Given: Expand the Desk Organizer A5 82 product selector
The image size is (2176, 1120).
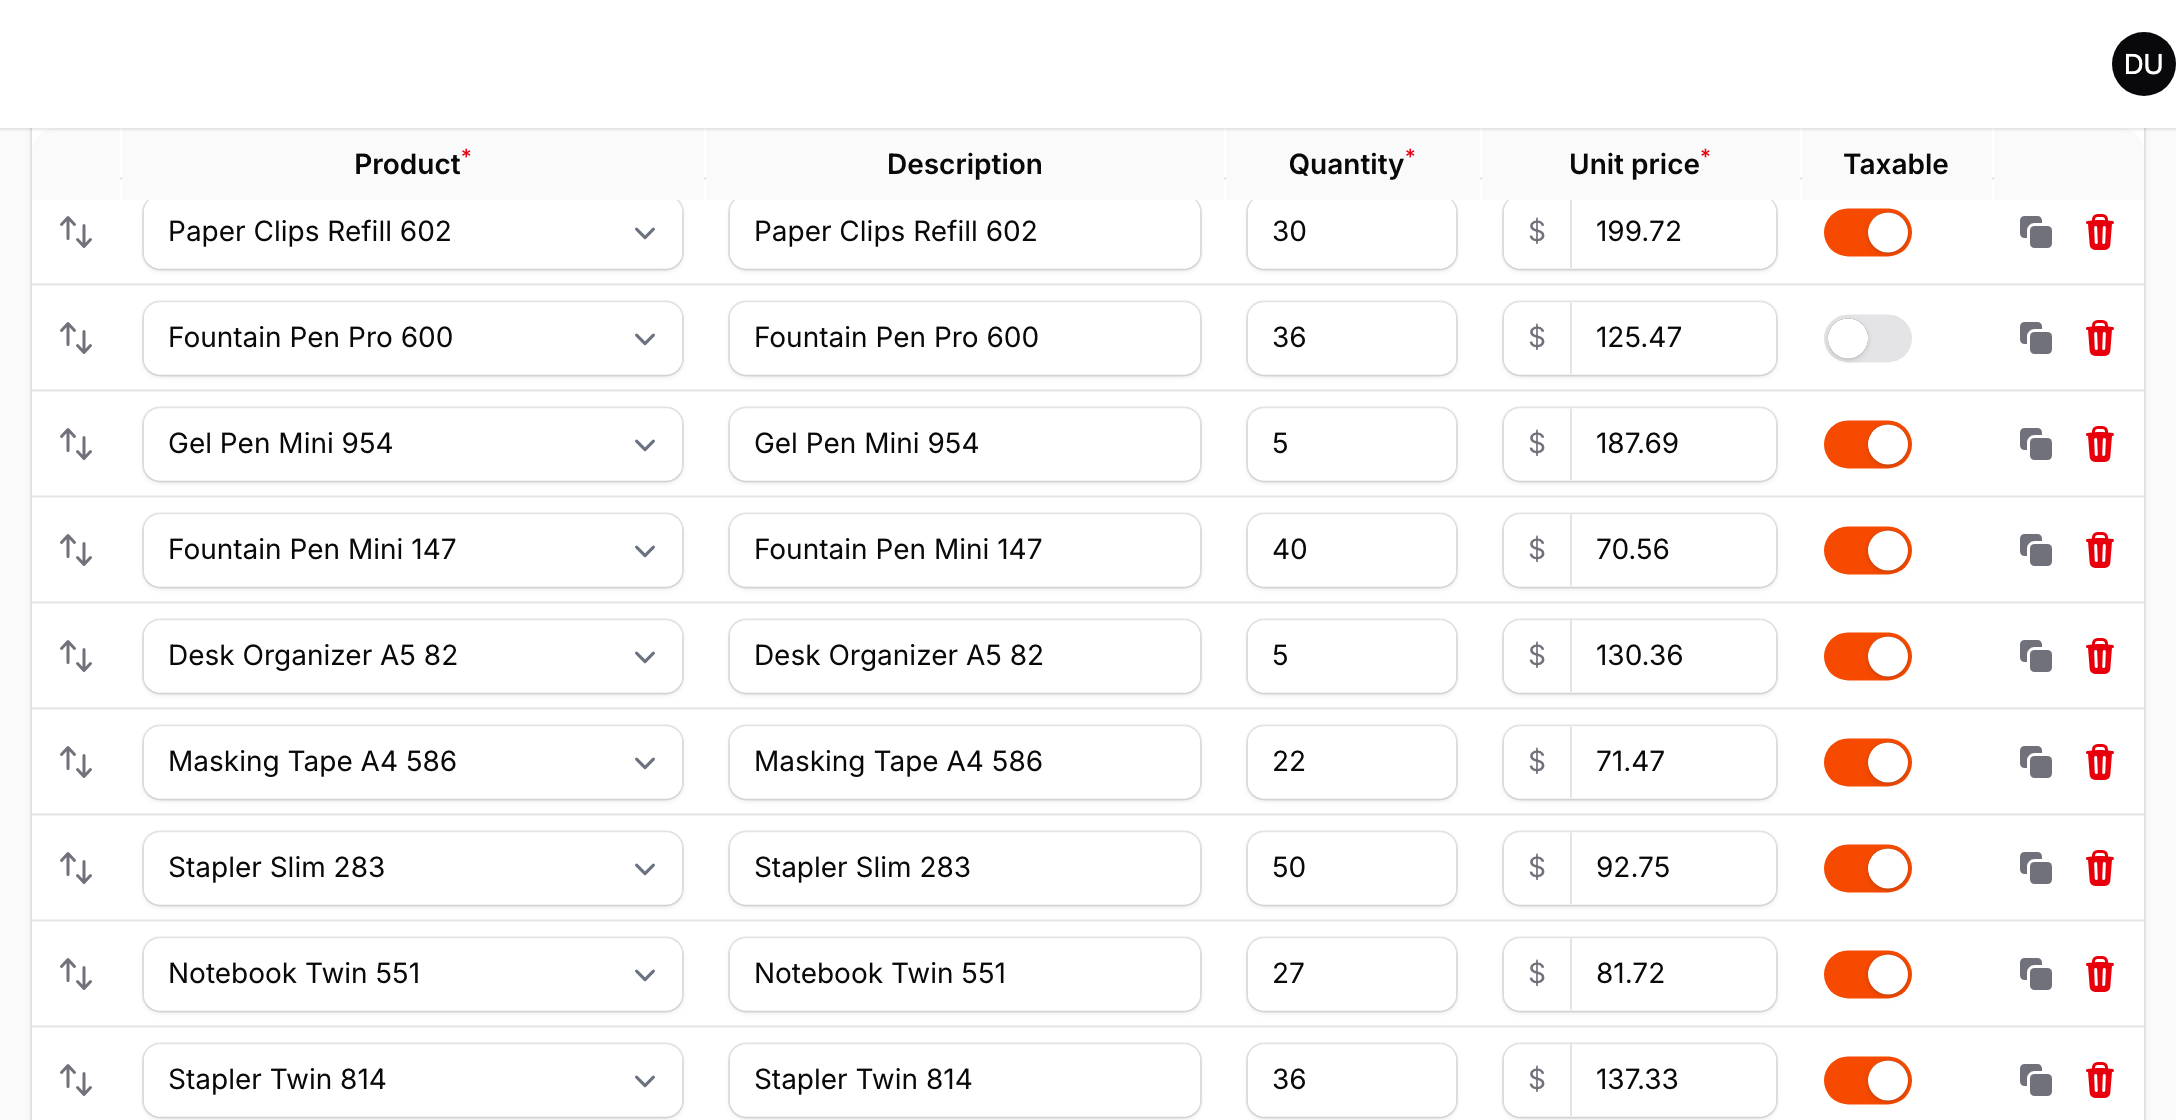Looking at the screenshot, I should (x=413, y=656).
